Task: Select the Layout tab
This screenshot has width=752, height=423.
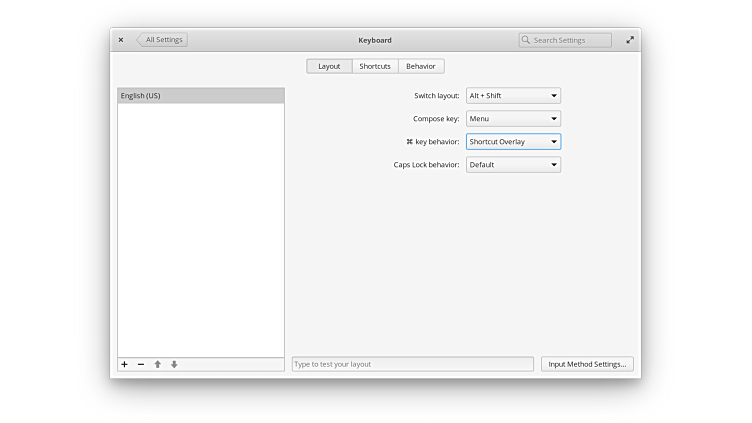Action: click(329, 66)
